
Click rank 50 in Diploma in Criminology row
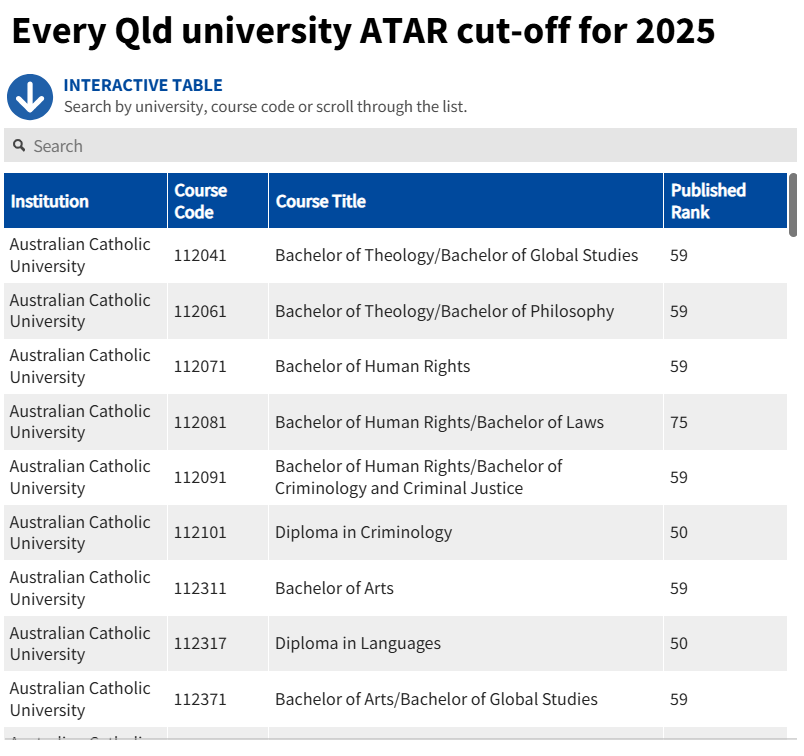679,532
